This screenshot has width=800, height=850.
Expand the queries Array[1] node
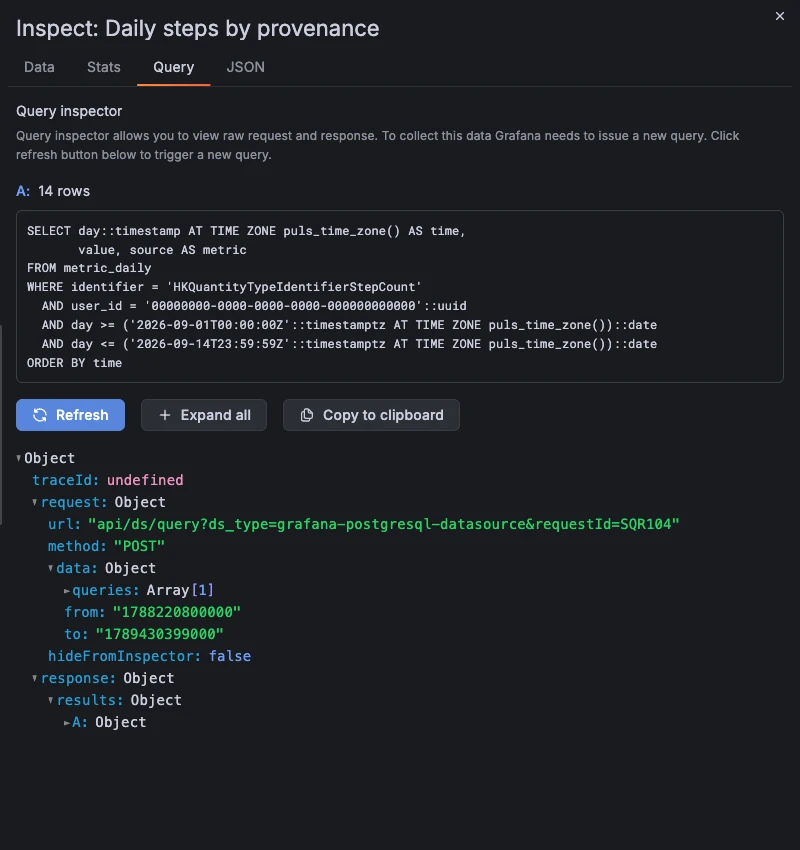point(67,590)
